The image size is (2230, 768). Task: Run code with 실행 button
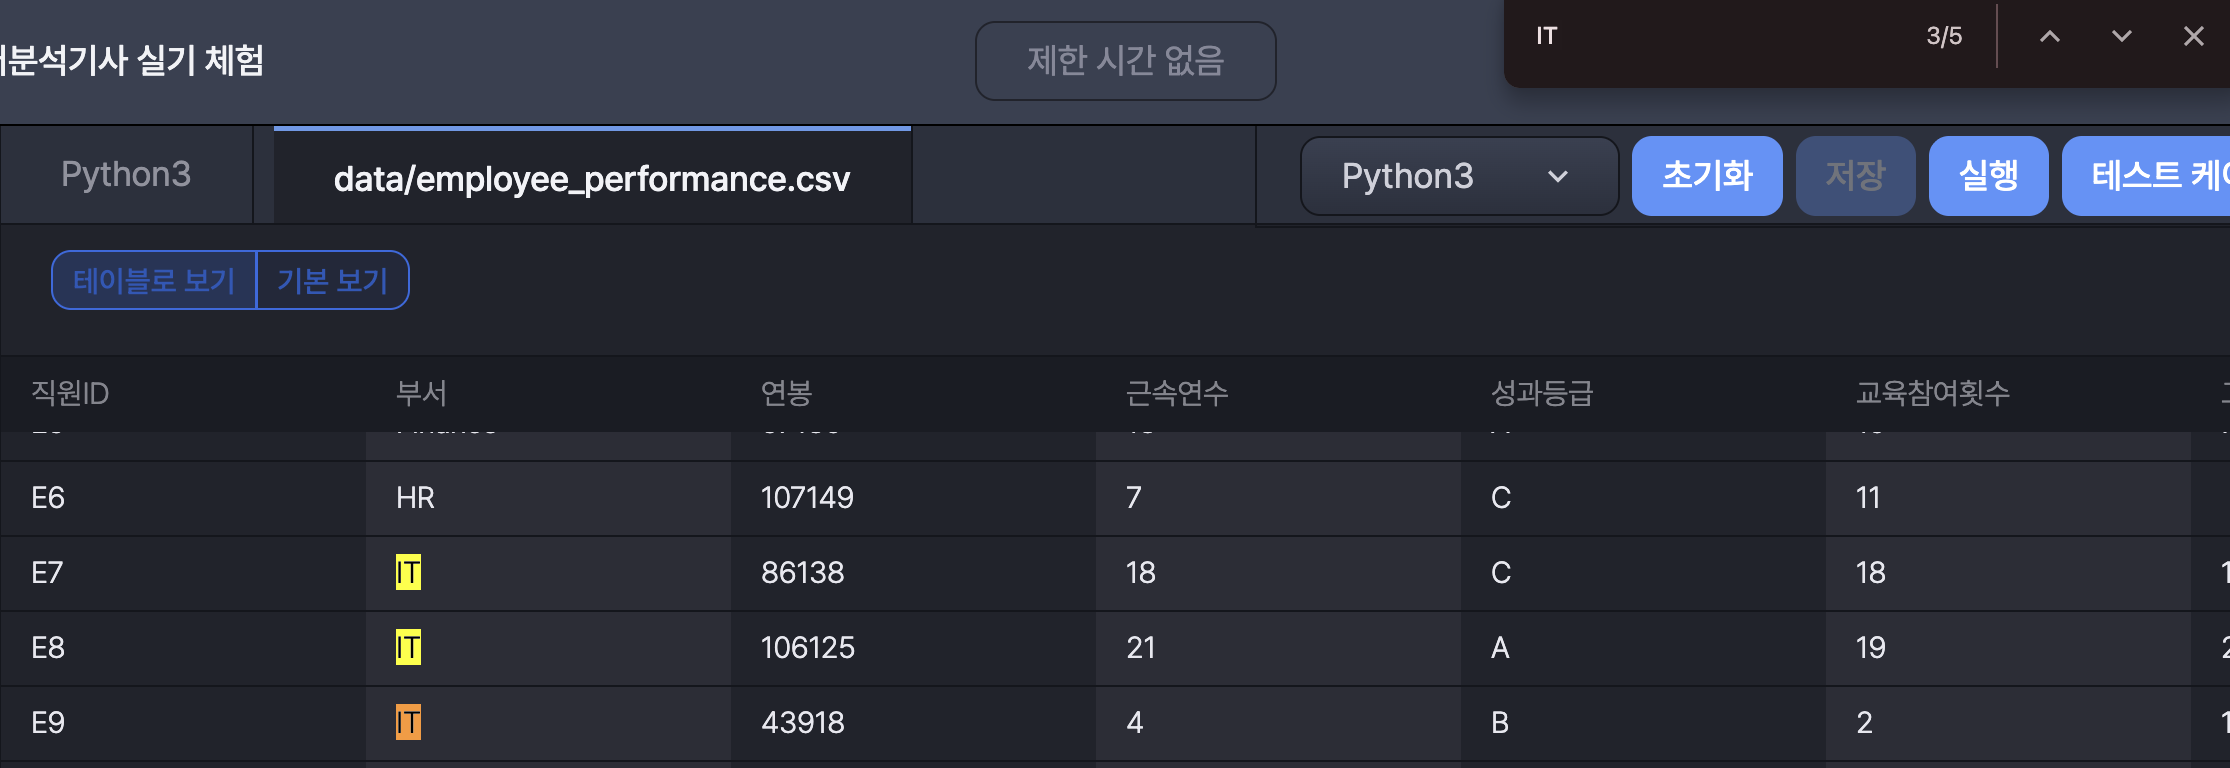[x=1988, y=176]
